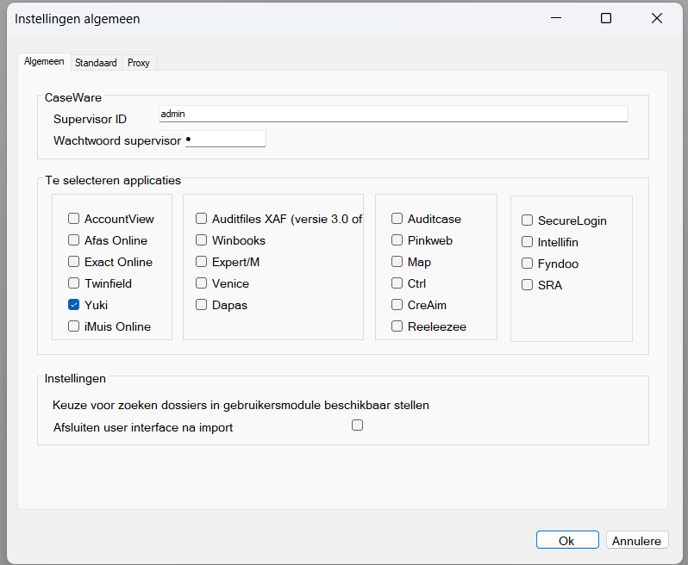Close the Instellingen algemeen dialog
This screenshot has height=565, width=688.
(x=657, y=18)
